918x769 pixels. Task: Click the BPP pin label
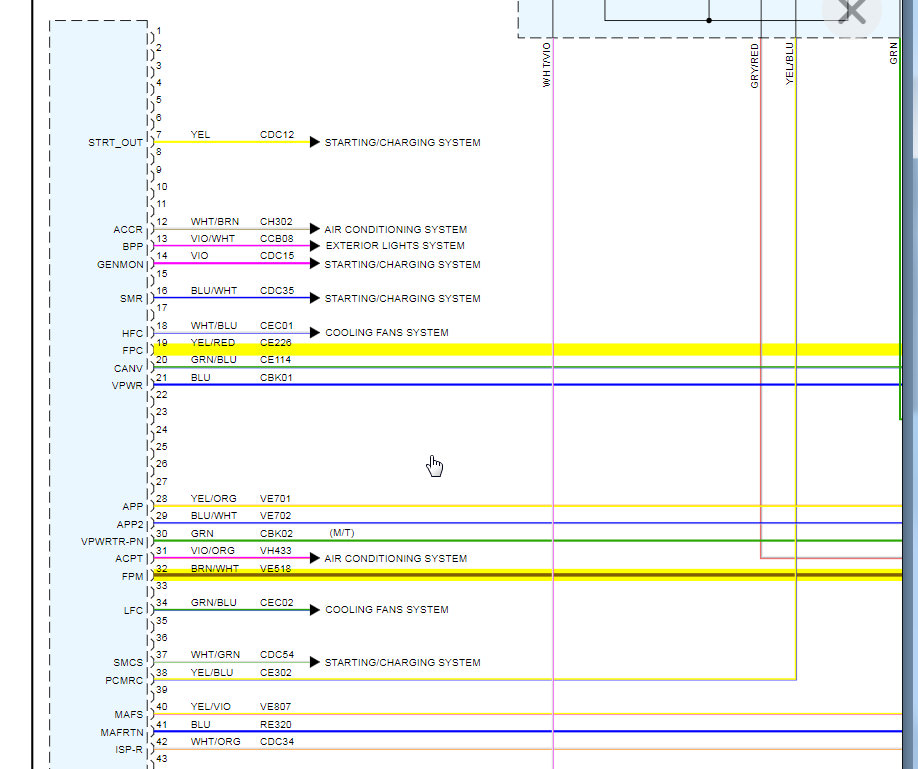pos(133,247)
